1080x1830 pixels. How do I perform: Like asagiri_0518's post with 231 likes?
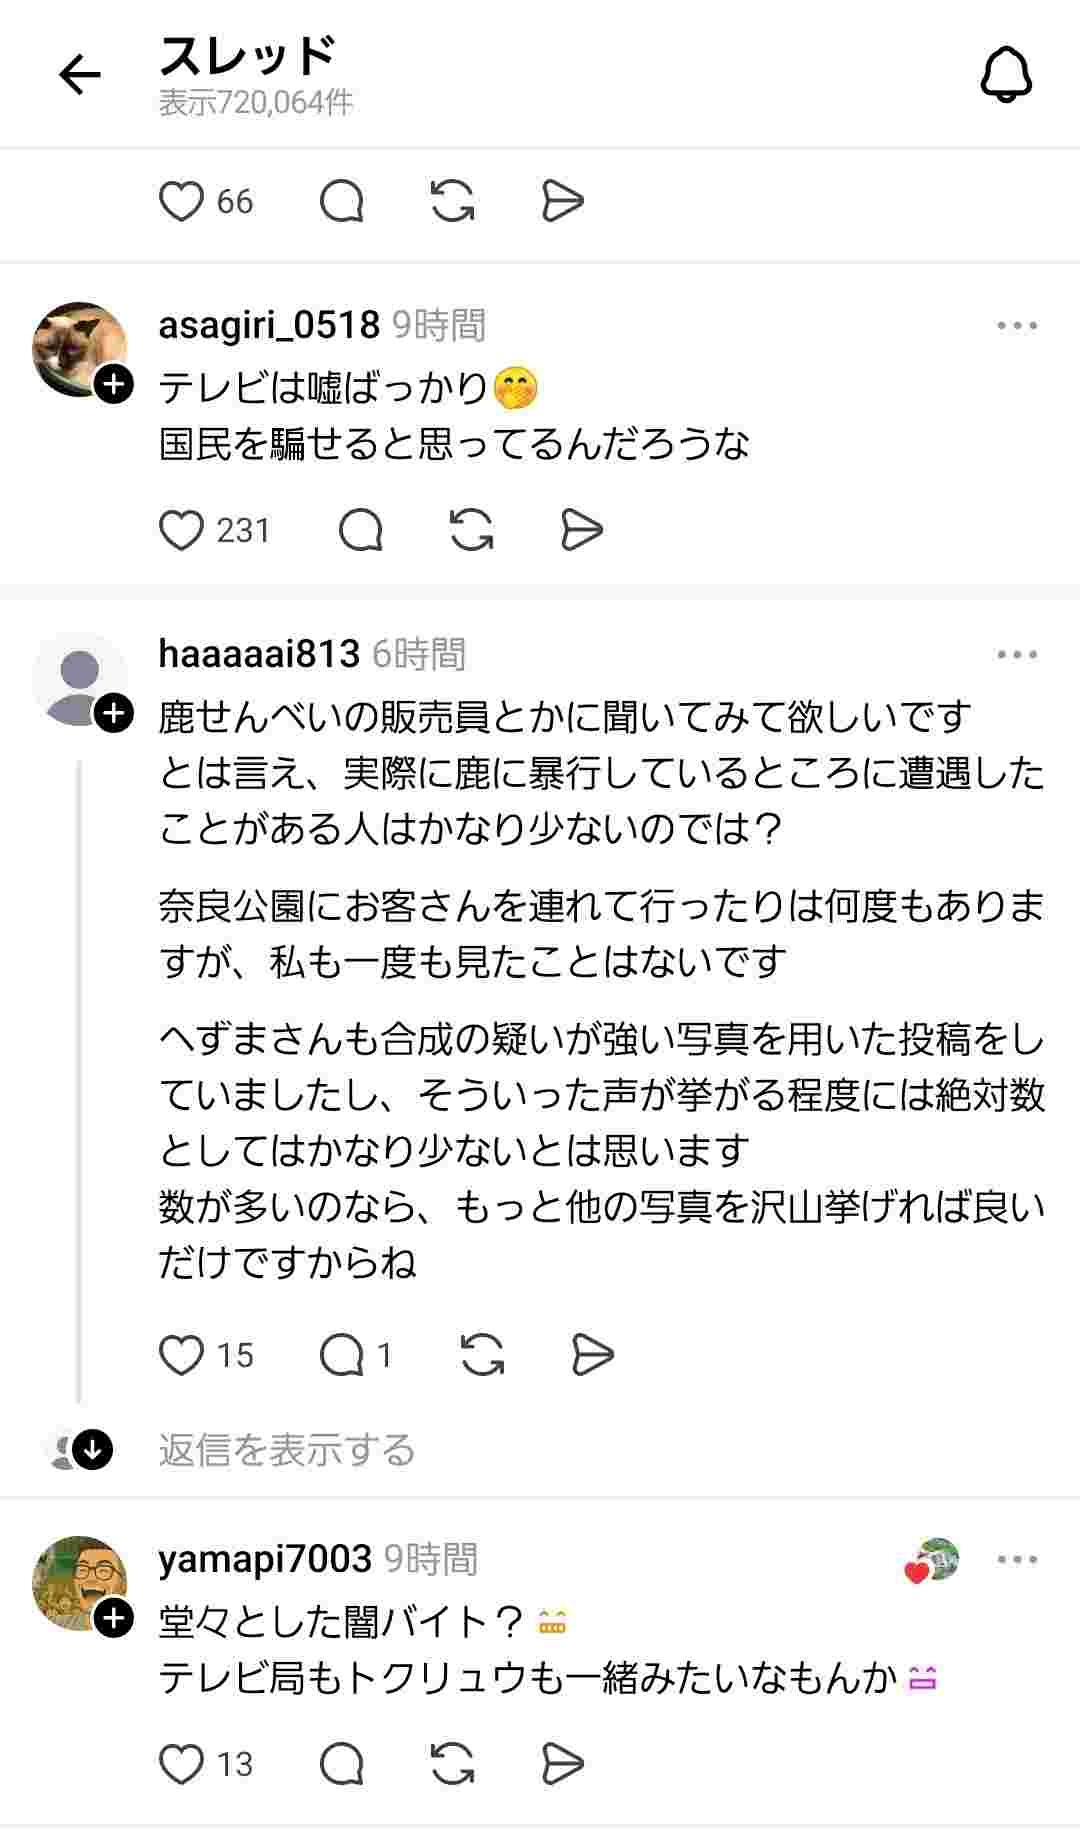pyautogui.click(x=182, y=530)
